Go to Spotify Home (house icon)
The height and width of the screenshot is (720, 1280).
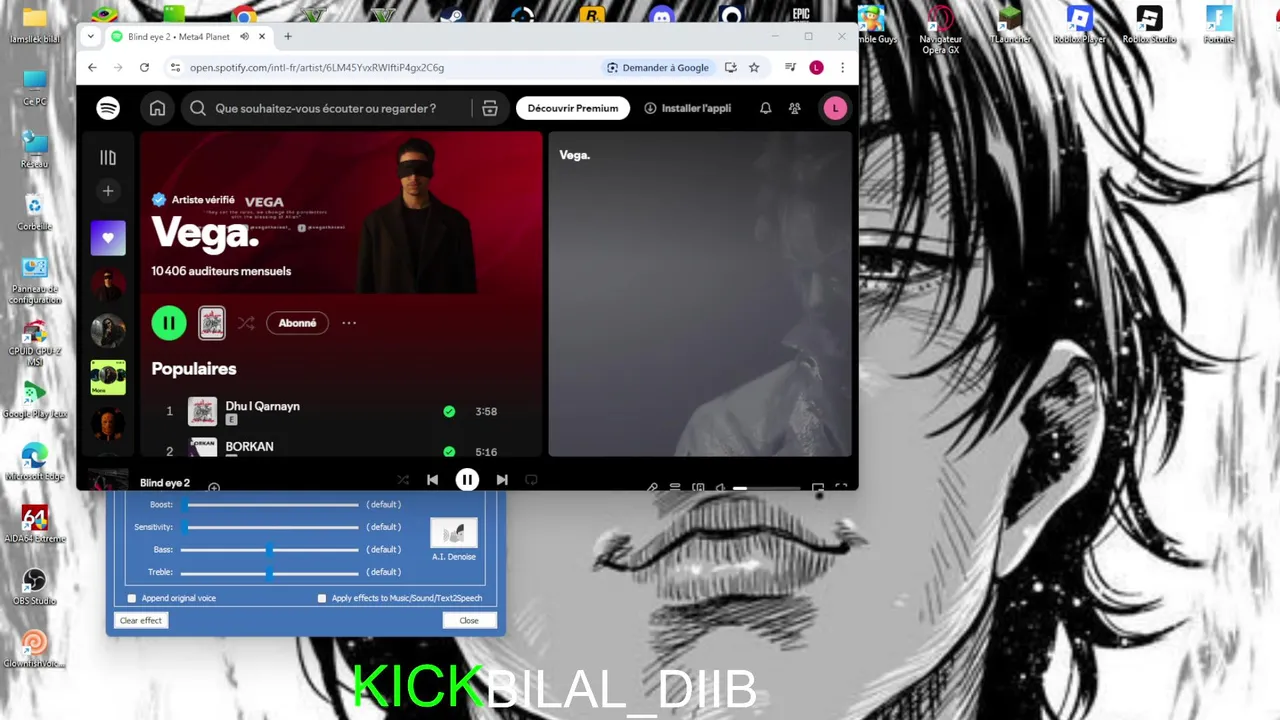[x=157, y=108]
